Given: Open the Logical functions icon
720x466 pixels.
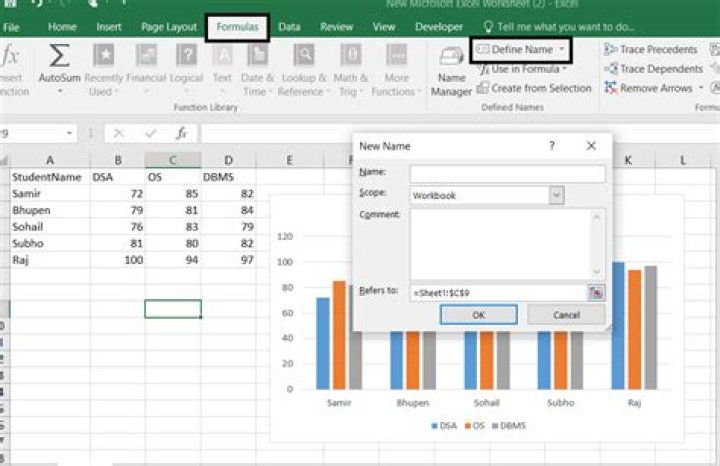Looking at the screenshot, I should click(186, 56).
